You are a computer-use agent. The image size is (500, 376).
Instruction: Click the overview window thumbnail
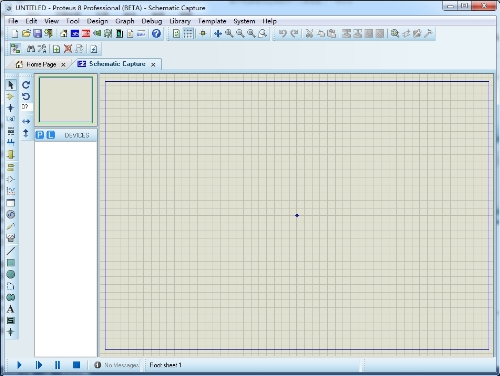coord(66,100)
